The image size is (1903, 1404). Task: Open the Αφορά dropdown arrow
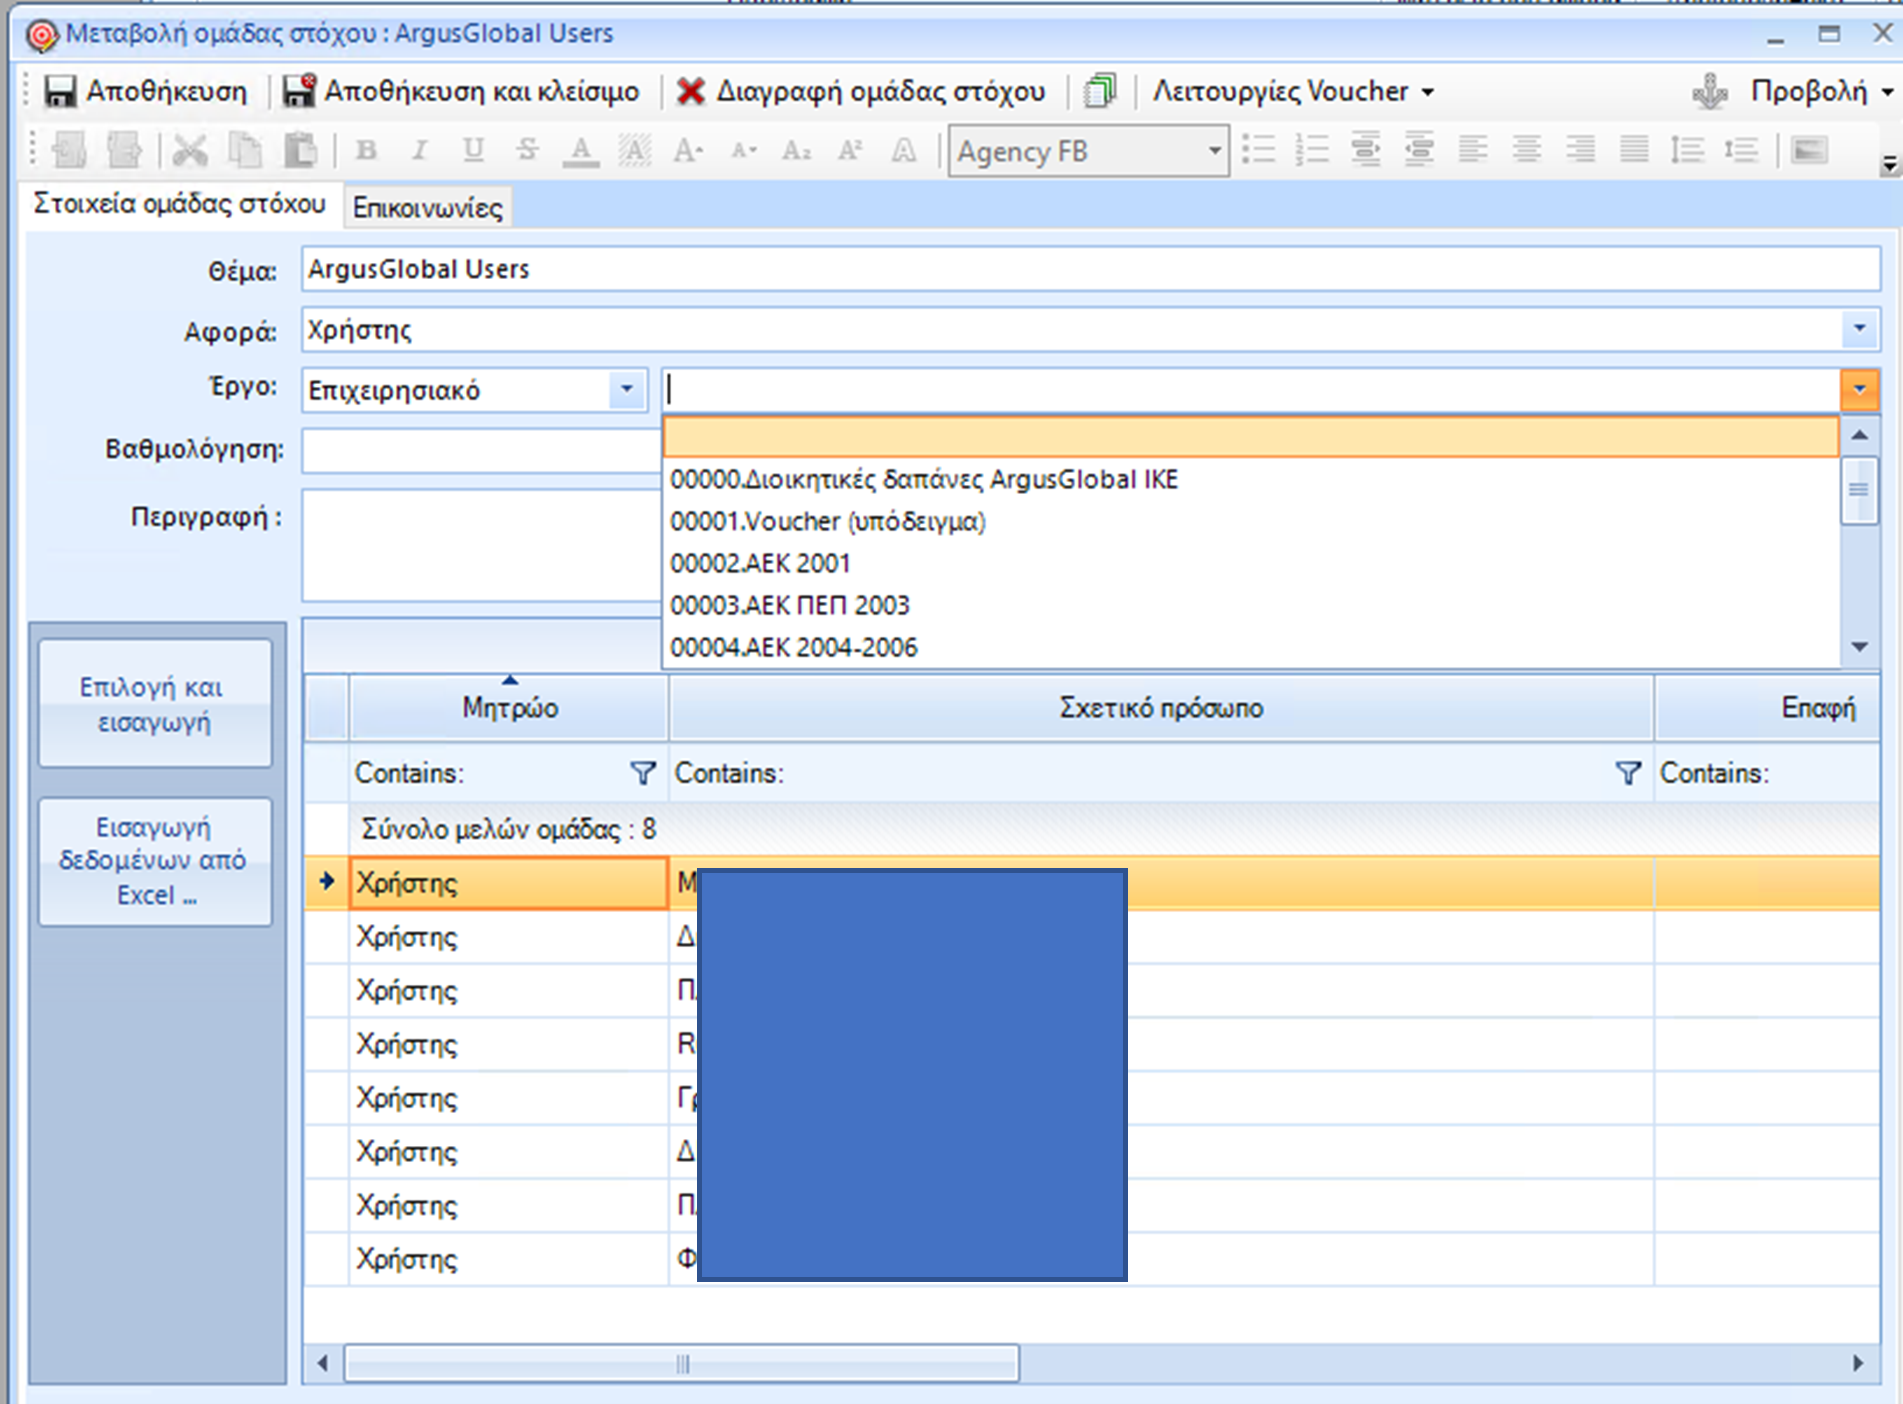[1859, 329]
